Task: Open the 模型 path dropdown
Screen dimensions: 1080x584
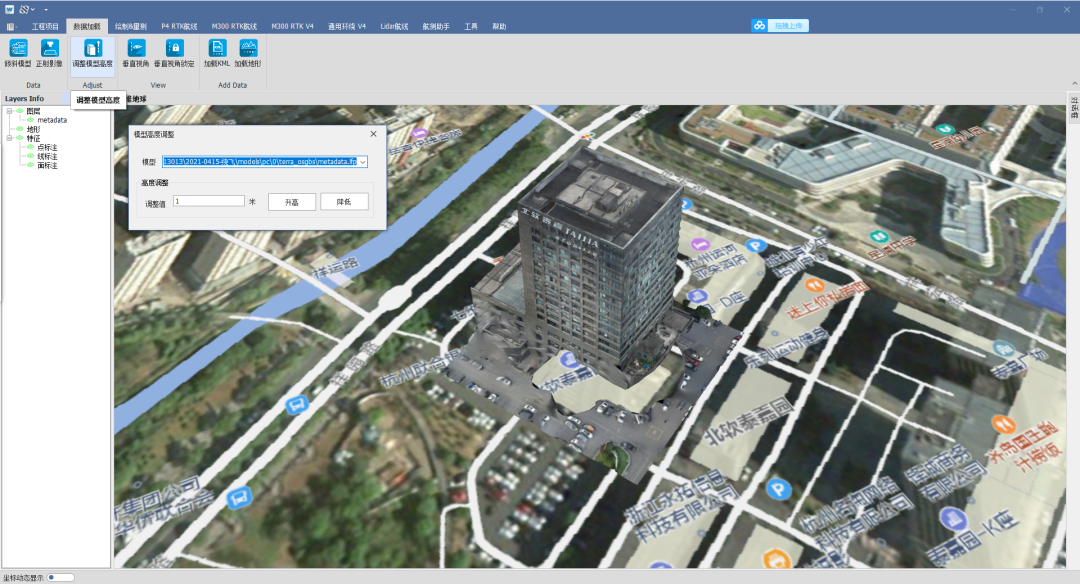Action: pyautogui.click(x=362, y=162)
